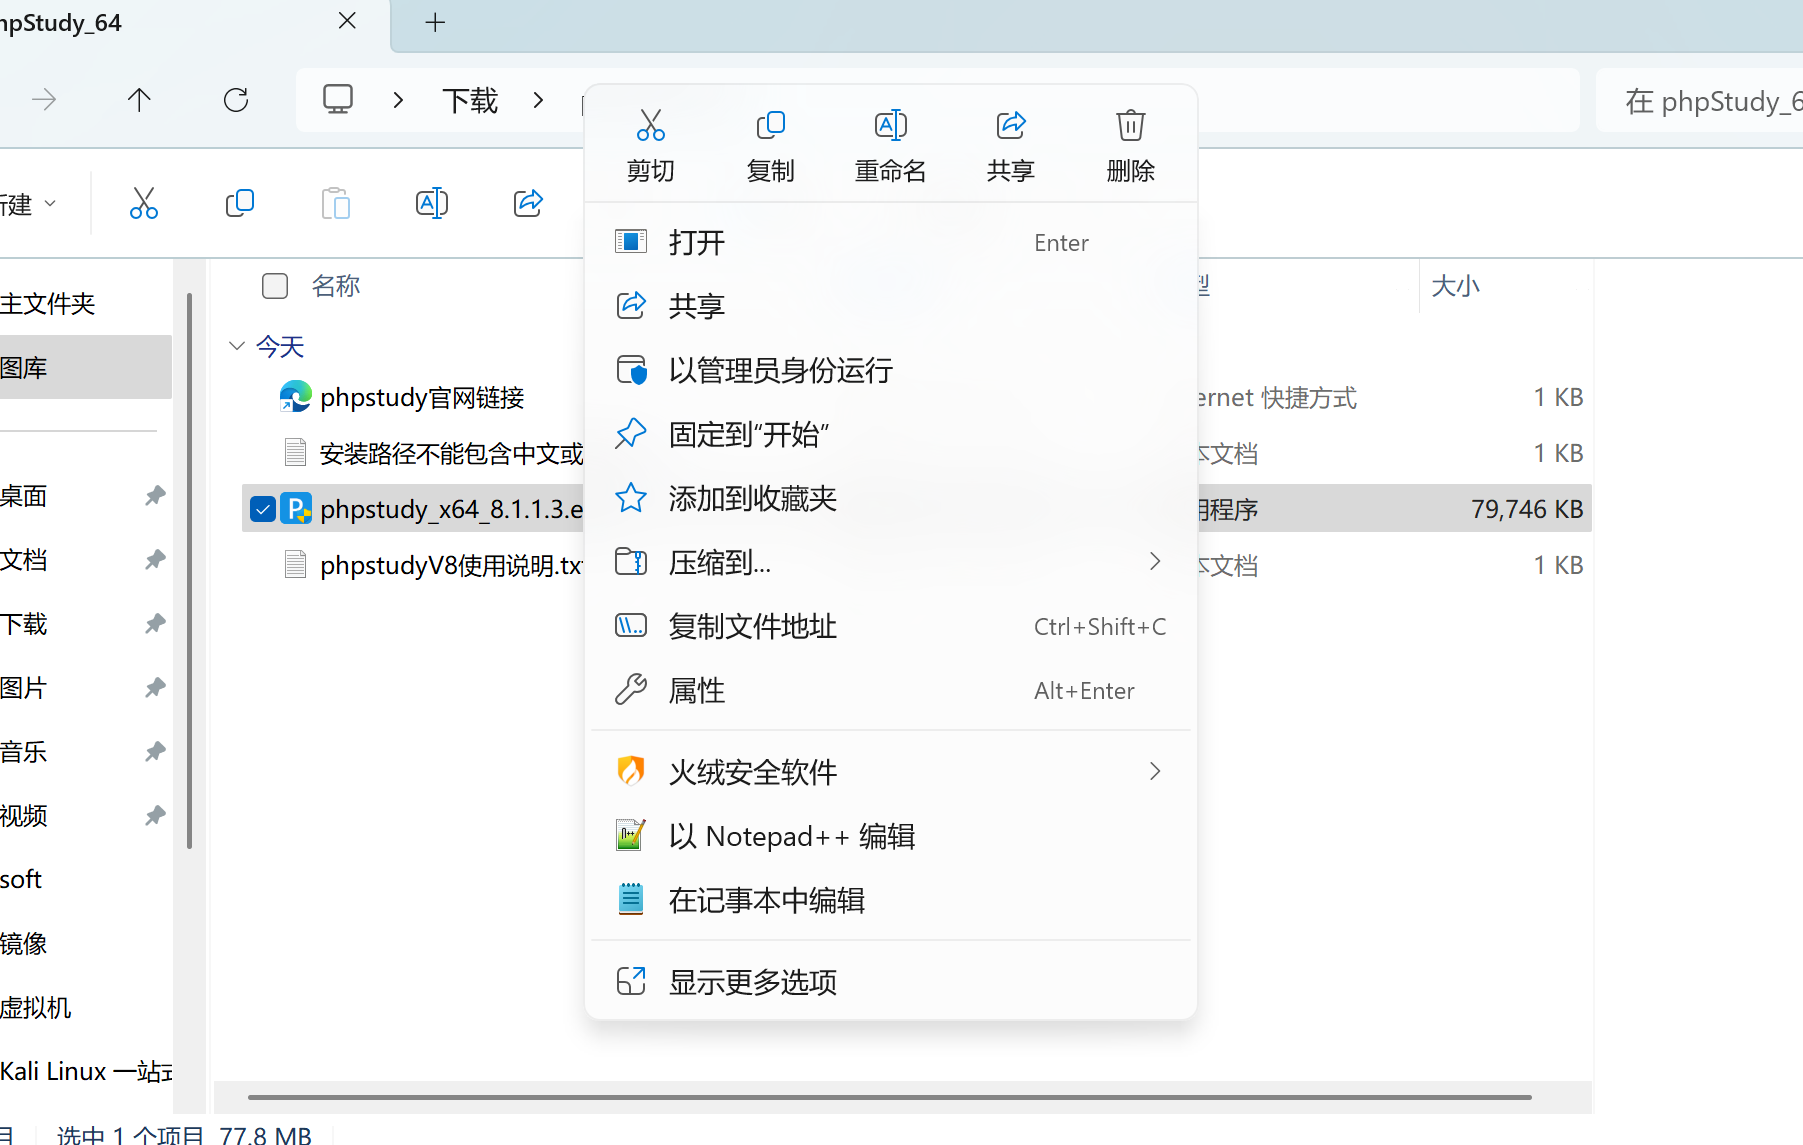Expand arrow beside 火绒安全软件
The image size is (1803, 1145).
(1155, 772)
